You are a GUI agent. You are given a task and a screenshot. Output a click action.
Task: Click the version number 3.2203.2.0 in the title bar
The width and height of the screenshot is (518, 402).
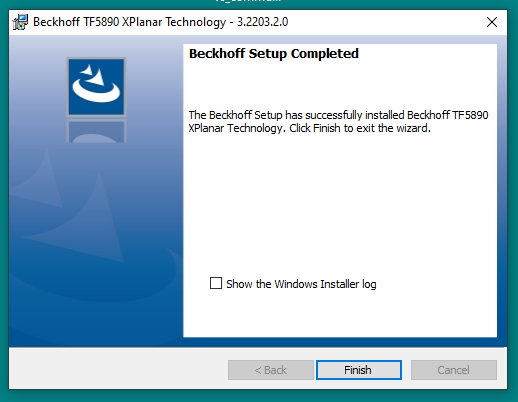(x=262, y=22)
